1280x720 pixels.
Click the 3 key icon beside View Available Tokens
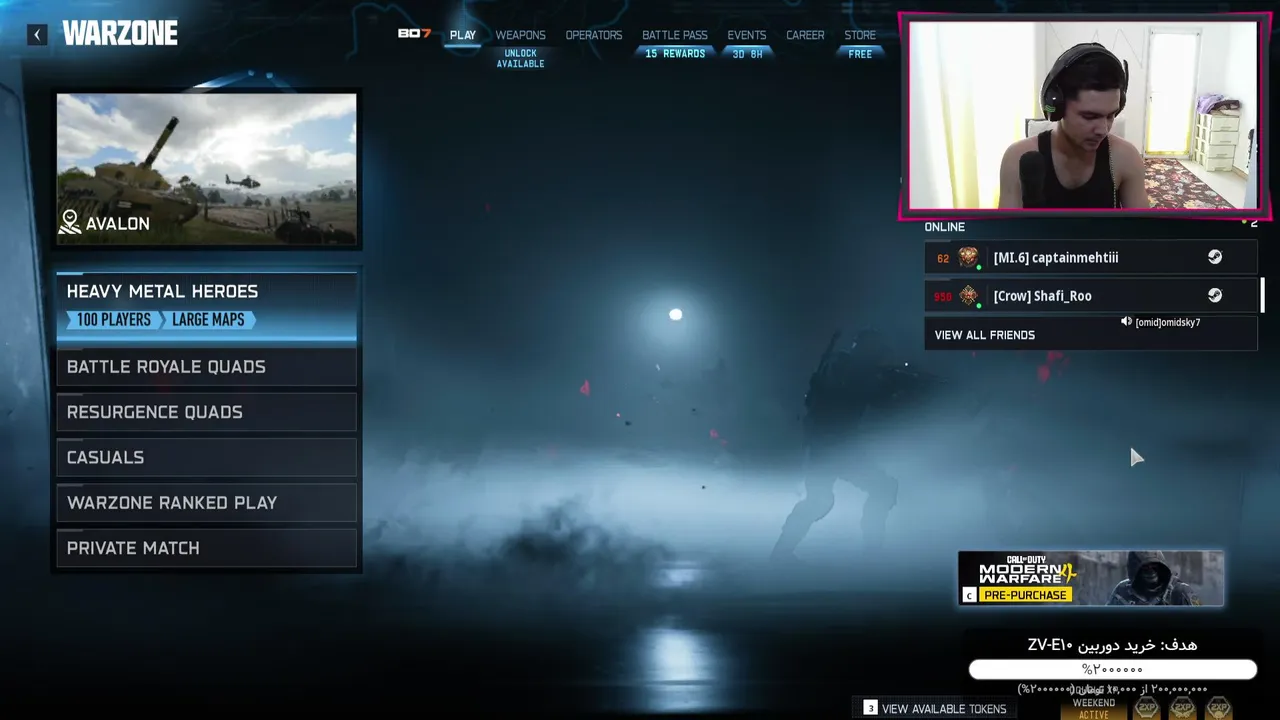[870, 708]
